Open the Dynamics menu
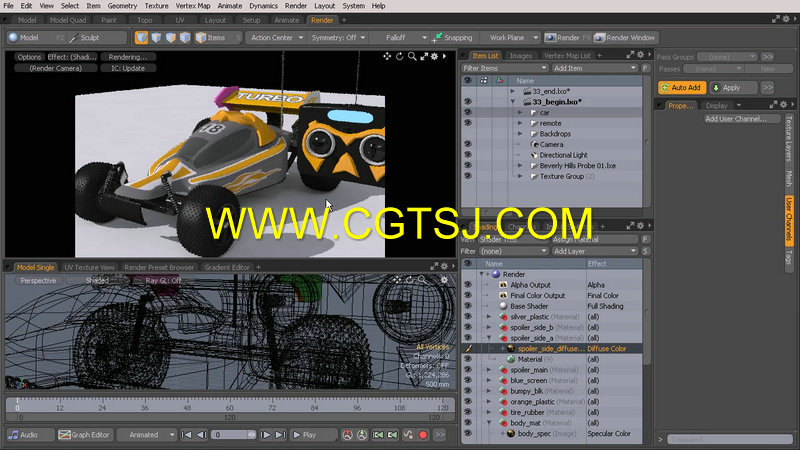The width and height of the screenshot is (800, 450). pos(263,6)
